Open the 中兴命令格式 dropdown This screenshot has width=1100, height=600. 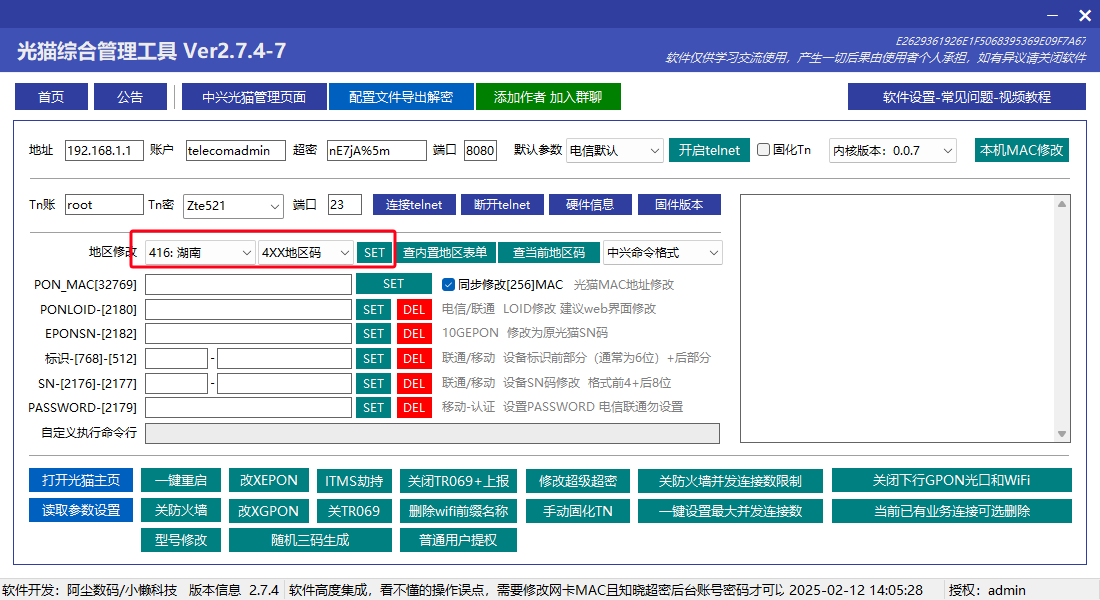662,253
